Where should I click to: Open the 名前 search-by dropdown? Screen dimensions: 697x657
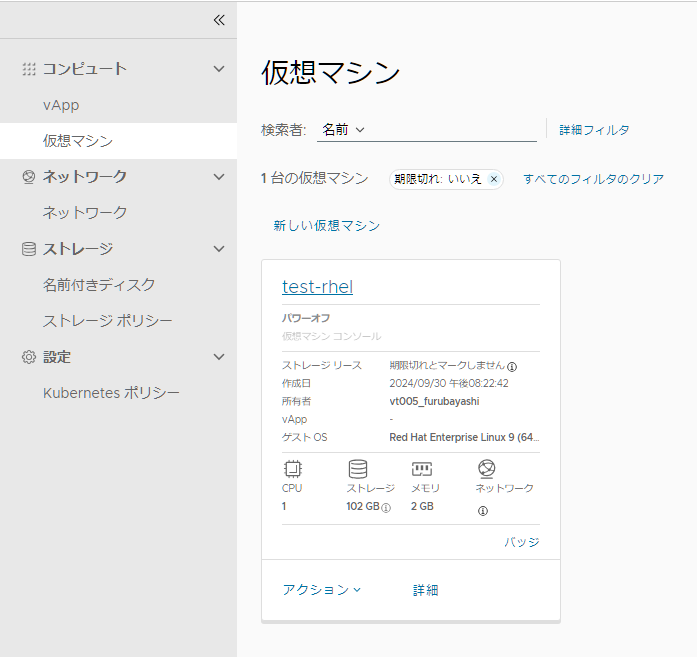pos(343,130)
